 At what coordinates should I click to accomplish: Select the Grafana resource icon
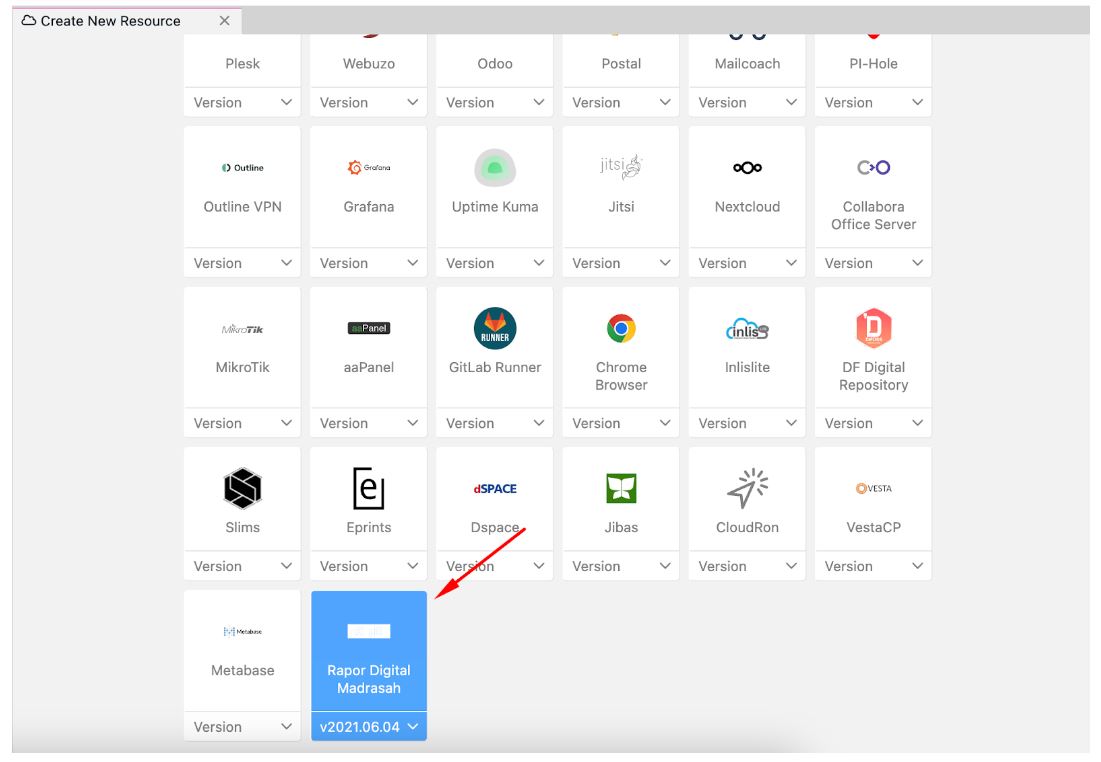click(368, 165)
